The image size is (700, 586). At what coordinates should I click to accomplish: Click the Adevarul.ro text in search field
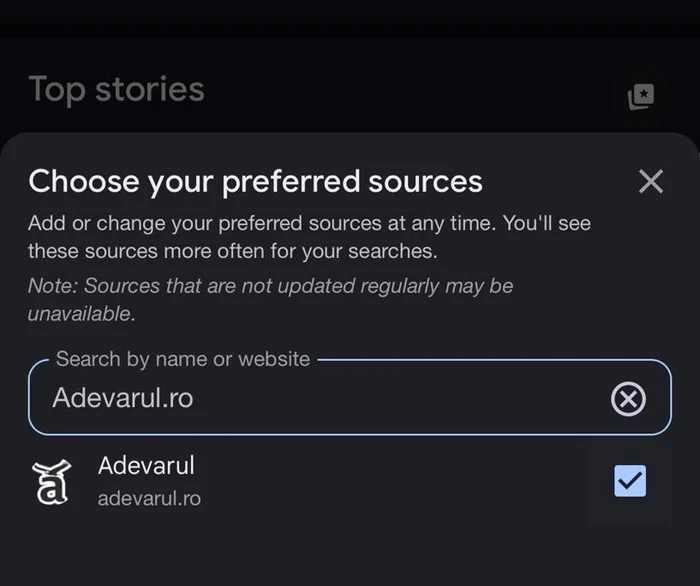tap(123, 398)
